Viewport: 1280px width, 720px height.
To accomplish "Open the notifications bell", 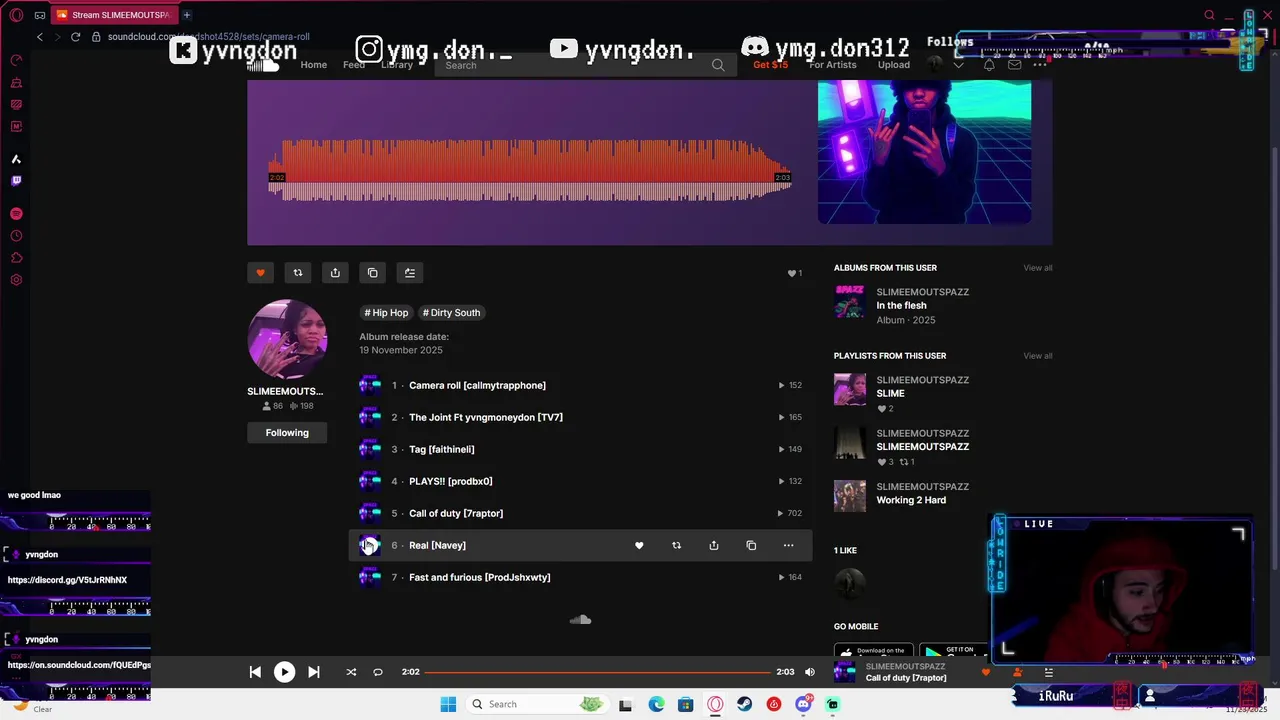I will pyautogui.click(x=989, y=65).
